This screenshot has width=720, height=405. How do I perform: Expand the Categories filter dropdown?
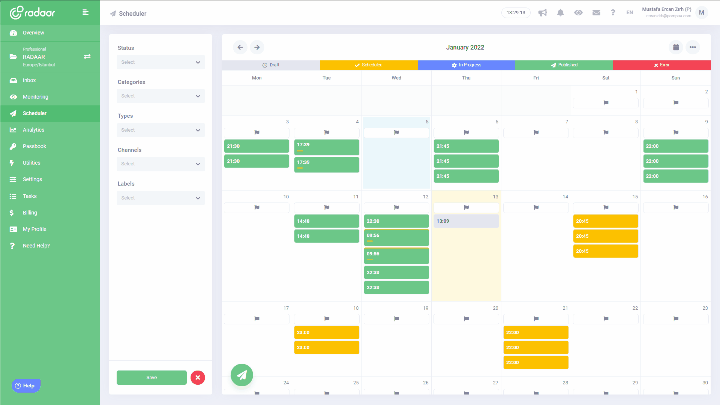click(x=161, y=96)
